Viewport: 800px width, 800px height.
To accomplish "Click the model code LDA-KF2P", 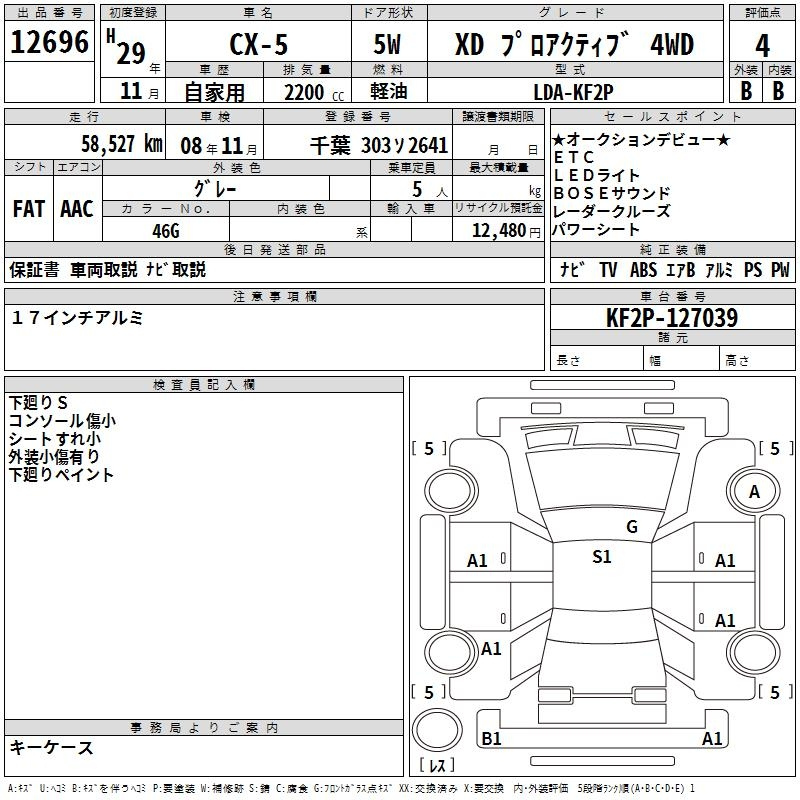I will [573, 92].
